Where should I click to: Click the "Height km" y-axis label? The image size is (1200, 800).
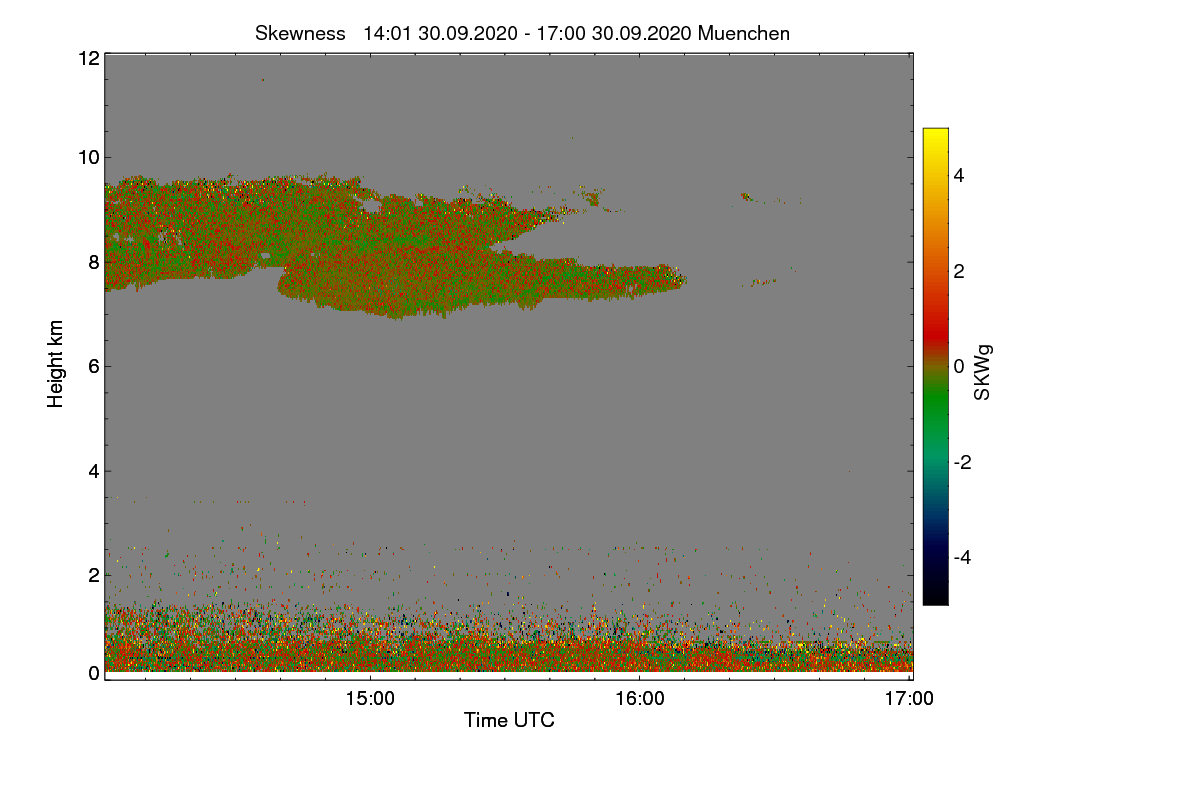(56, 364)
